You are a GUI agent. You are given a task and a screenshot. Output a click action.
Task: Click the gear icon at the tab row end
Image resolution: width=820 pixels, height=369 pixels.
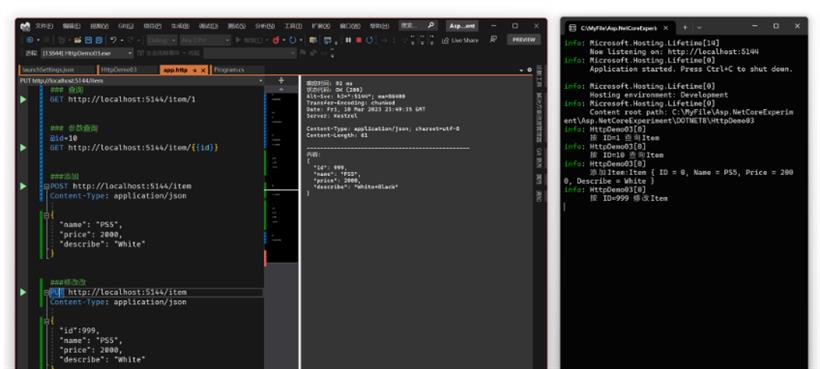pos(529,70)
